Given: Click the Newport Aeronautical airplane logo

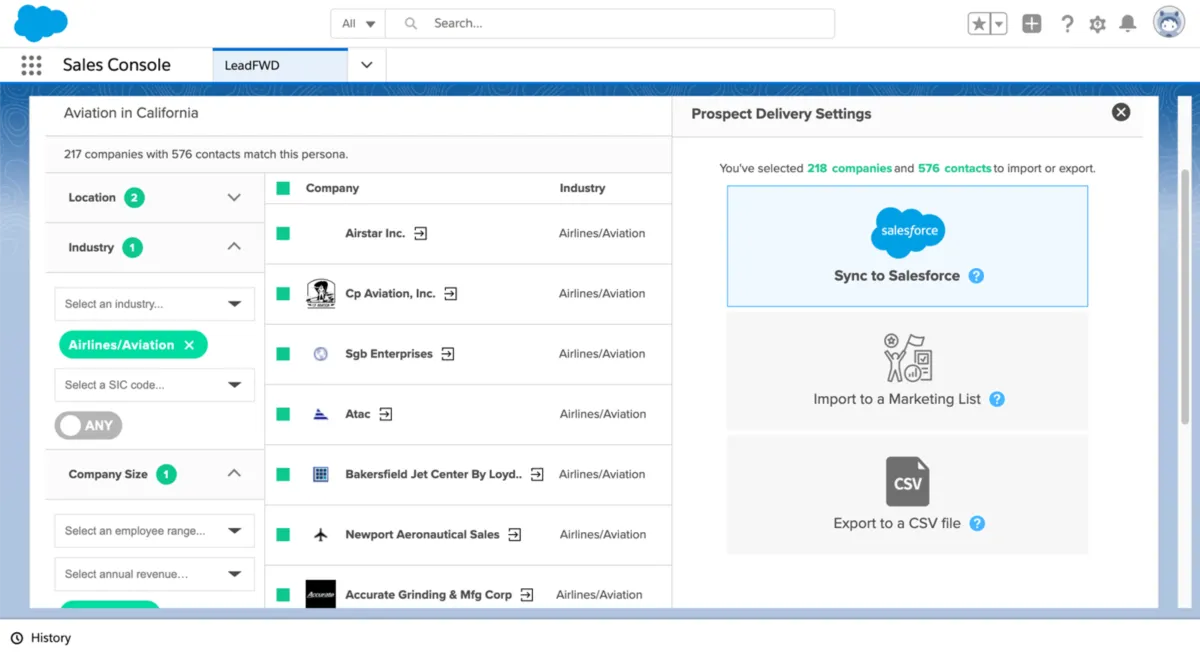Looking at the screenshot, I should click(321, 535).
